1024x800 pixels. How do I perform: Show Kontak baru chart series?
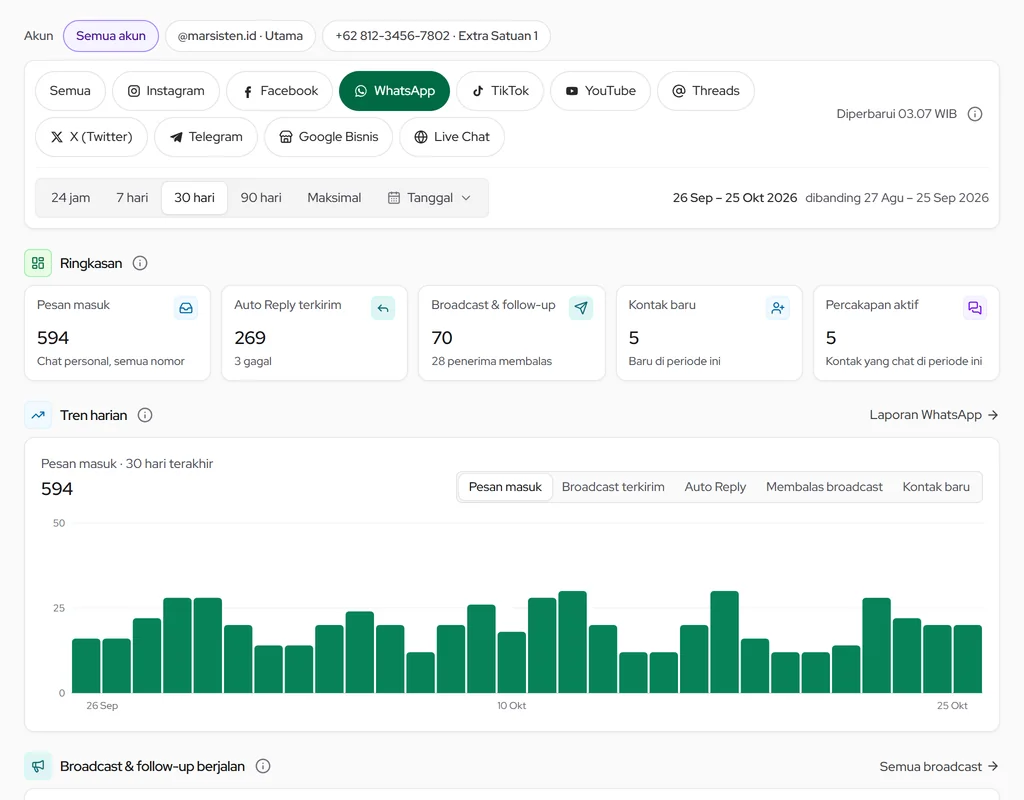pos(936,487)
